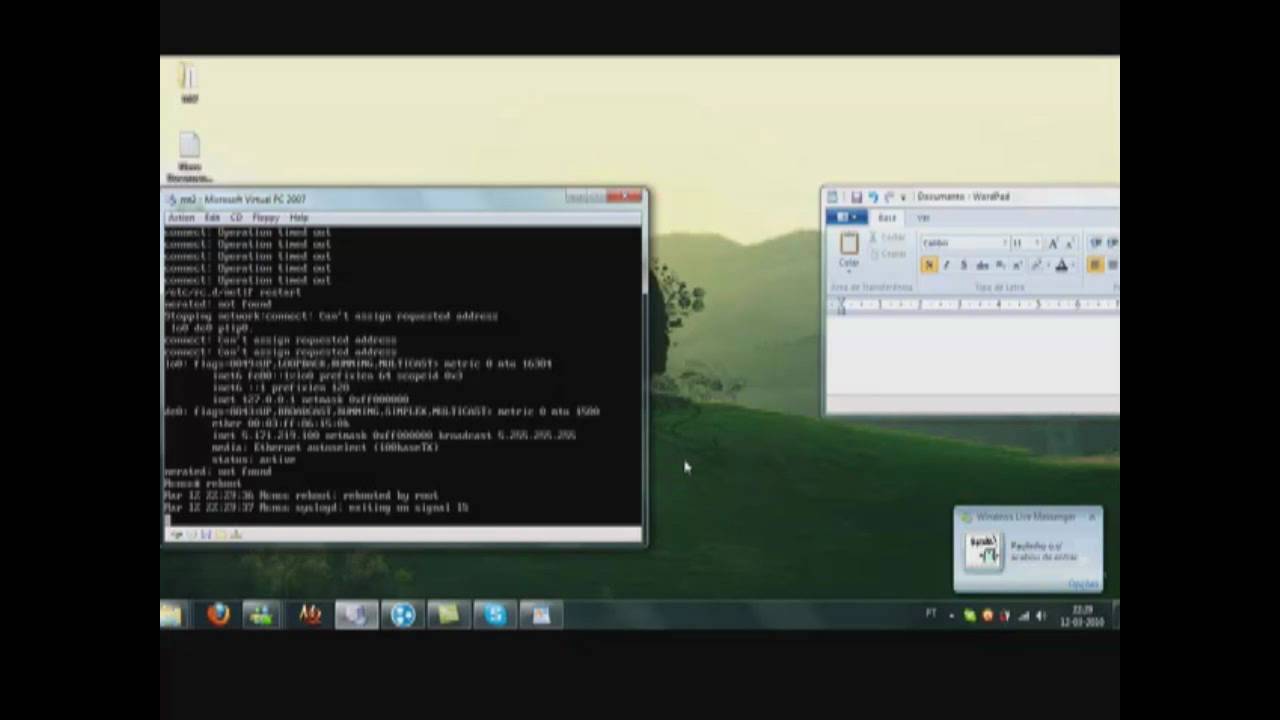Select the folder icon at desktop top-left
Screen dimensions: 1280x720
(x=188, y=82)
